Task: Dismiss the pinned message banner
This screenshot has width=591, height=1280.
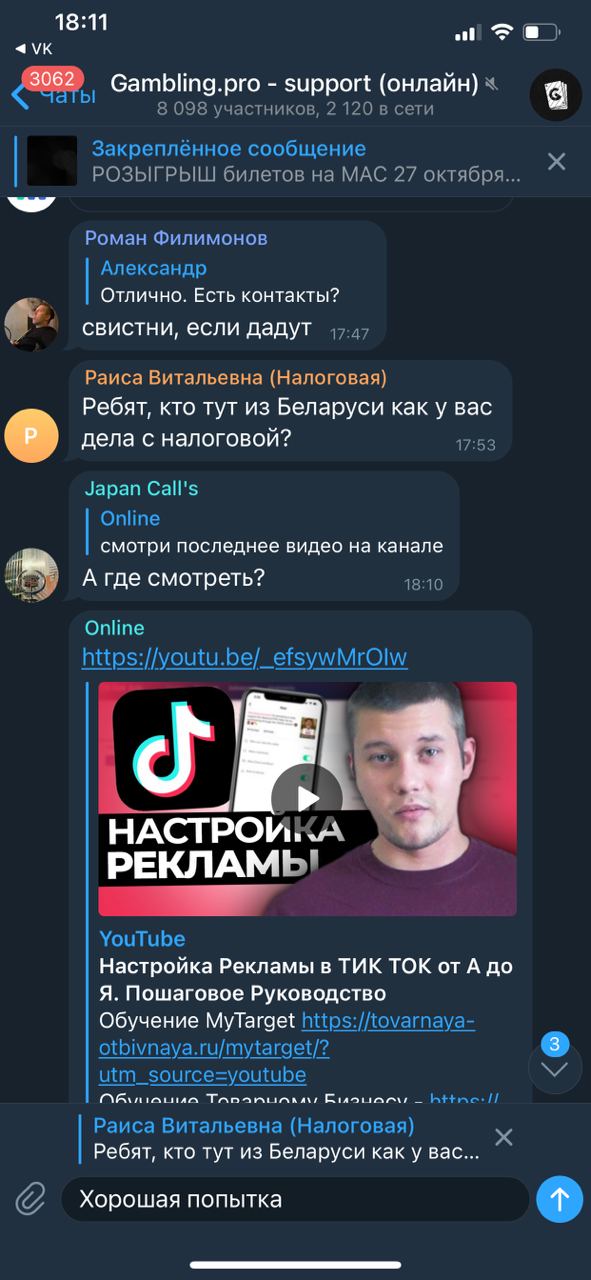Action: (557, 161)
